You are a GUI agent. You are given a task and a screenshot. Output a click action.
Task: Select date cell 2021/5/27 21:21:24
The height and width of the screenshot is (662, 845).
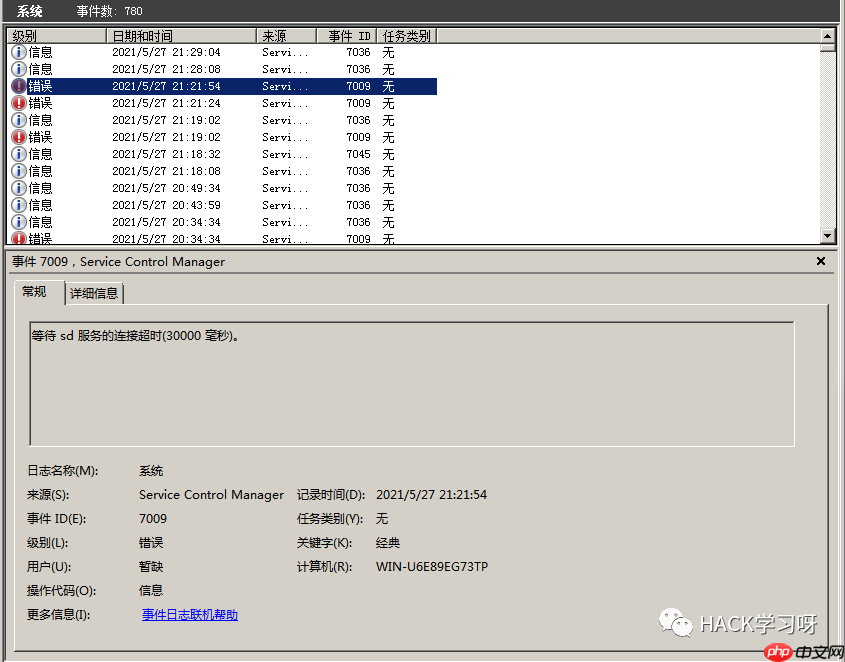pyautogui.click(x=167, y=103)
